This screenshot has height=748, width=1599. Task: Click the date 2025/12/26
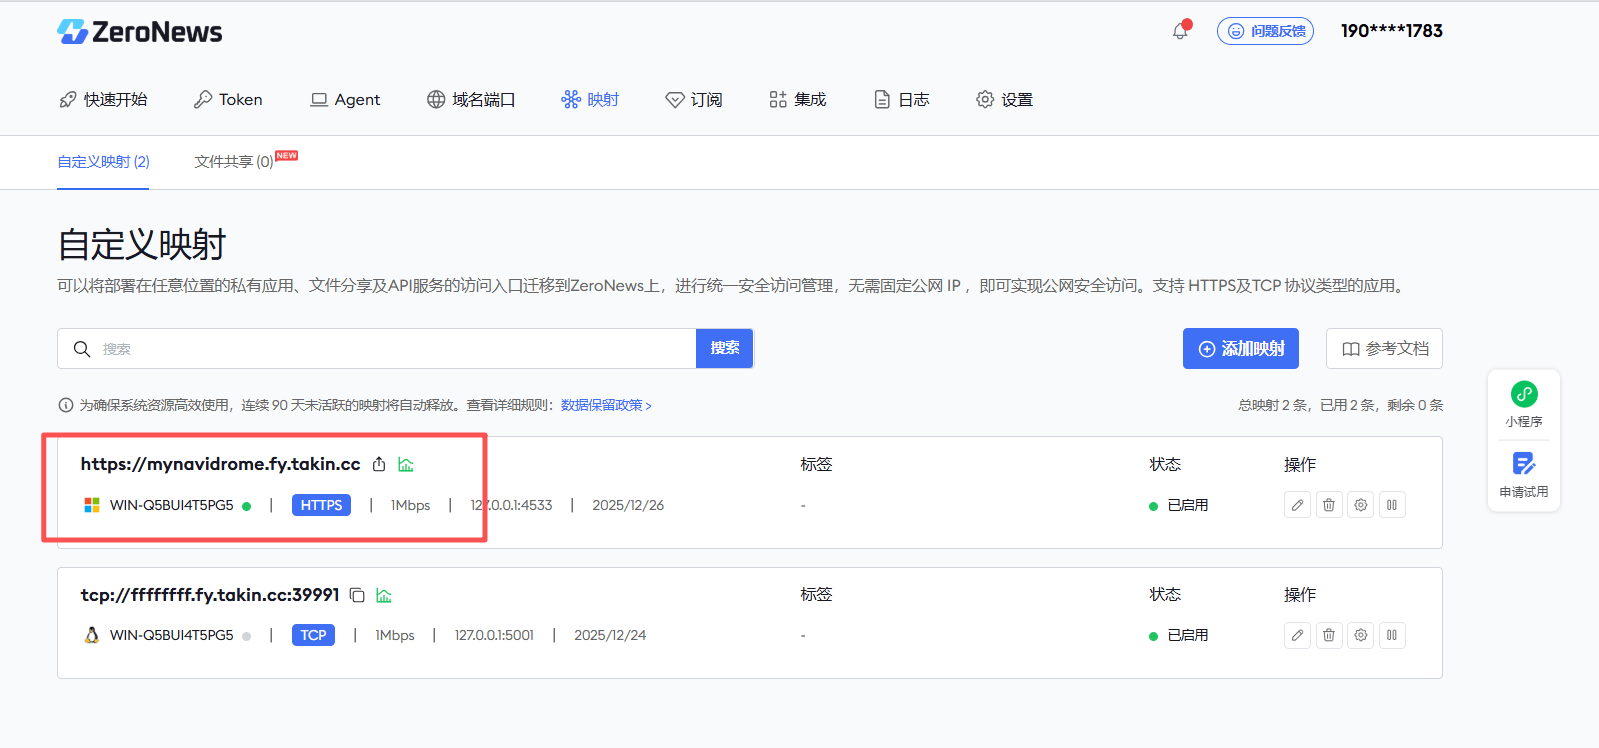[628, 505]
